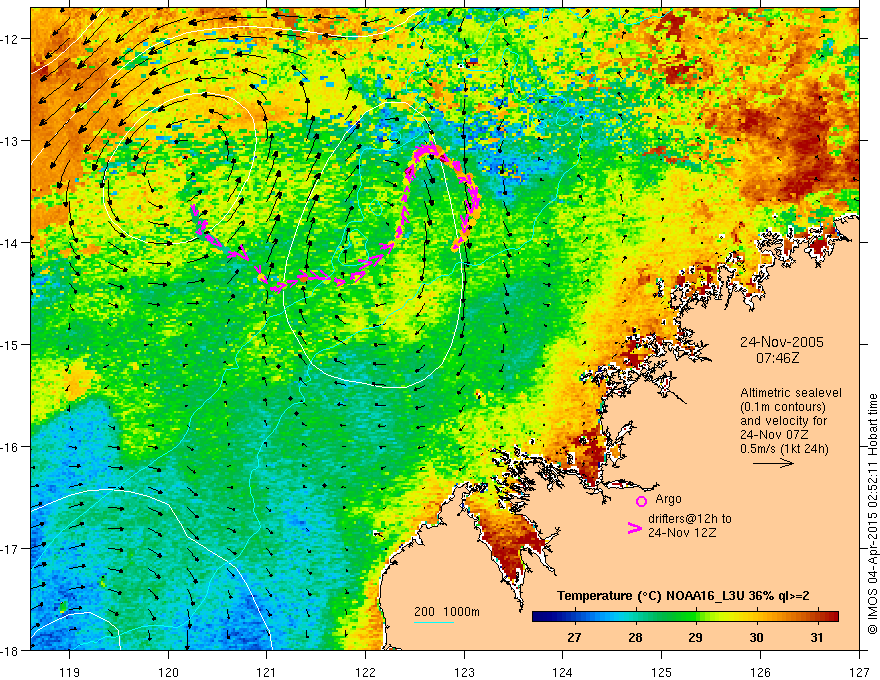Click the 'Altimetric sealevel' caption
Image resolution: width=880 pixels, height=680 pixels.
click(x=790, y=393)
